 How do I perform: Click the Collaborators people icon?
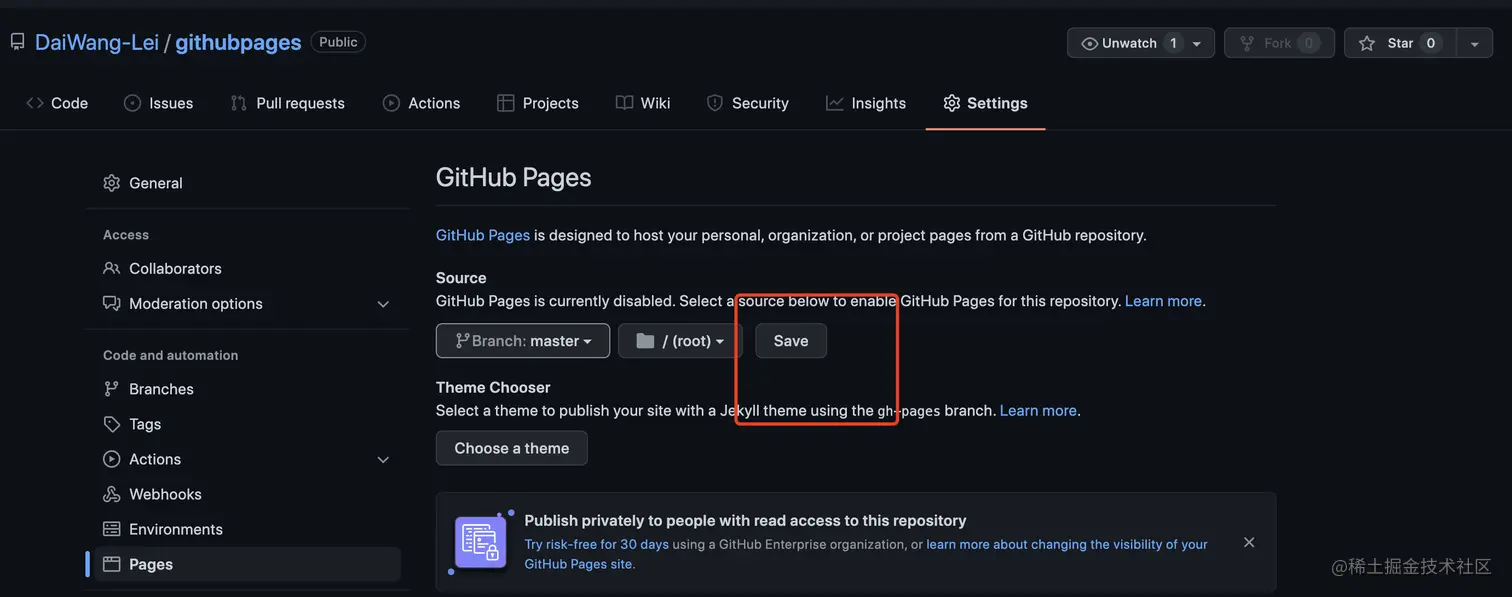(111, 268)
